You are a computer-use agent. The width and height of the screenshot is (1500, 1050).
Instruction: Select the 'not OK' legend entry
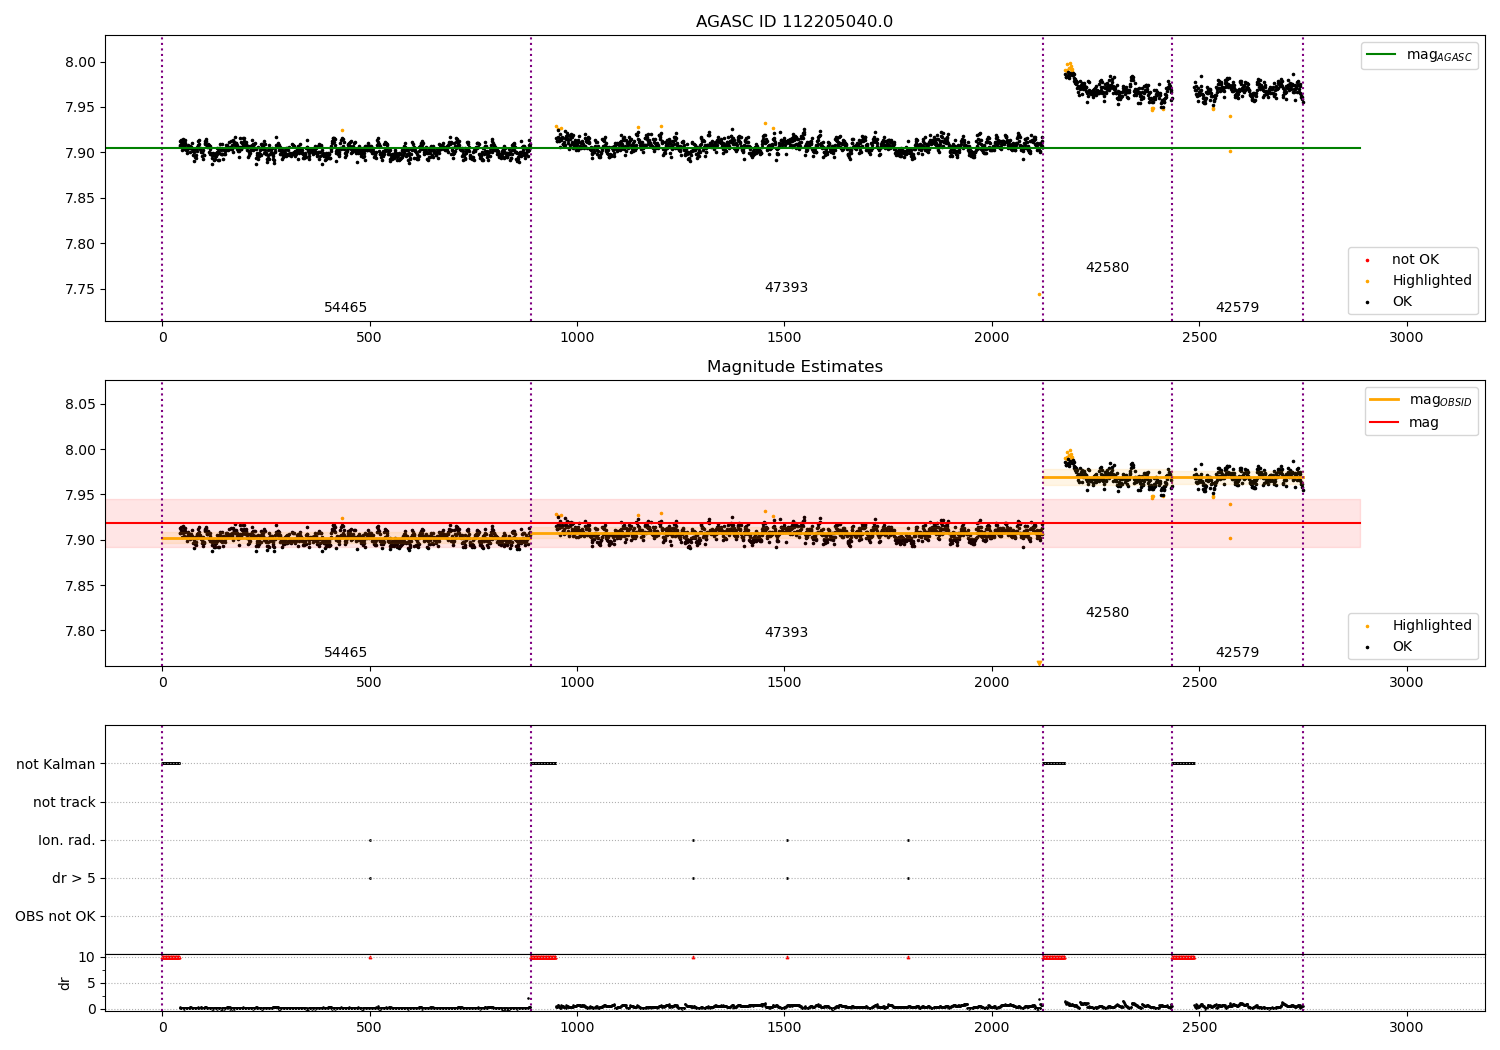coord(1402,260)
